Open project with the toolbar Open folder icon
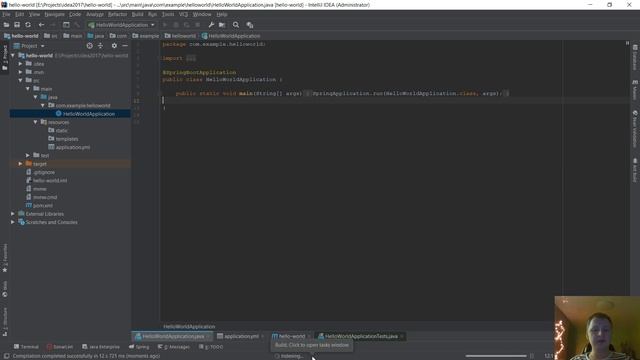 pyautogui.click(x=6, y=25)
